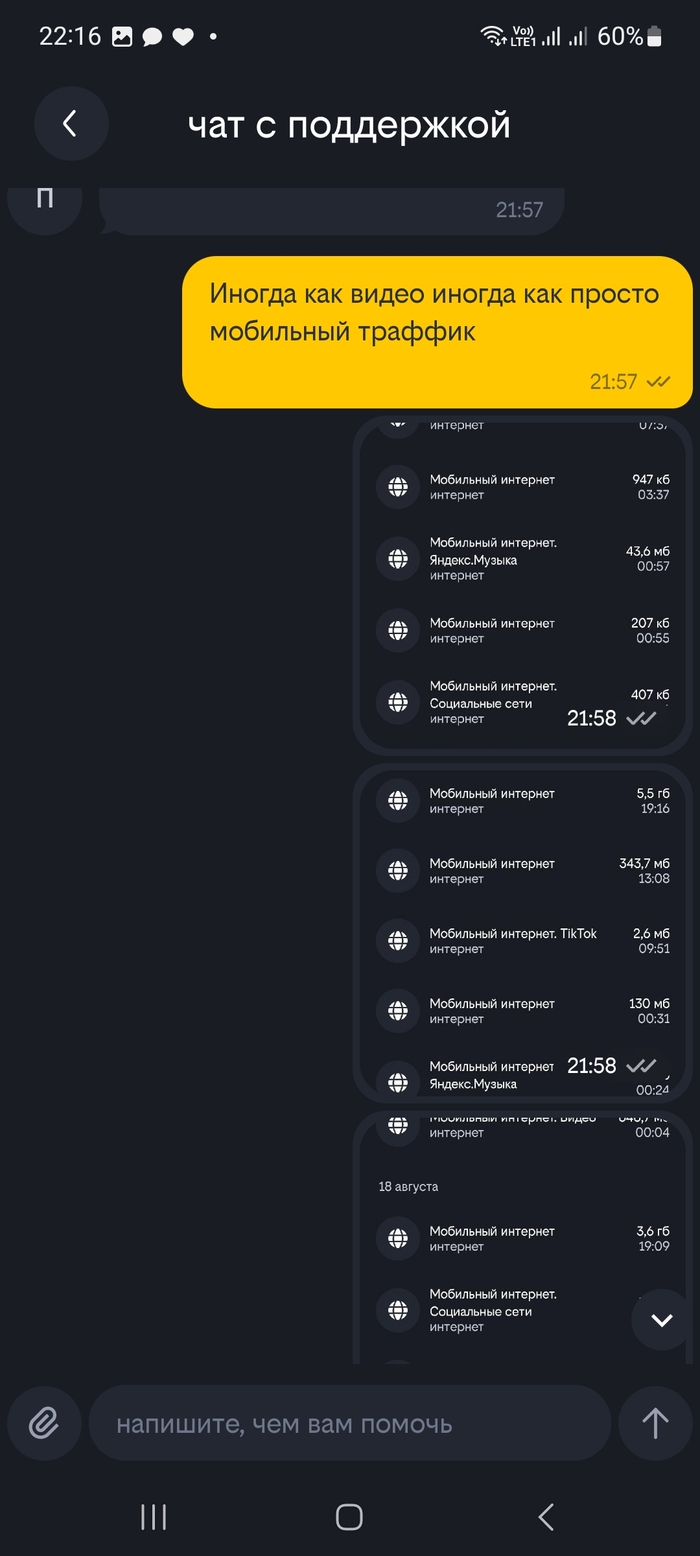Tap the back arrow in chat header

point(71,124)
